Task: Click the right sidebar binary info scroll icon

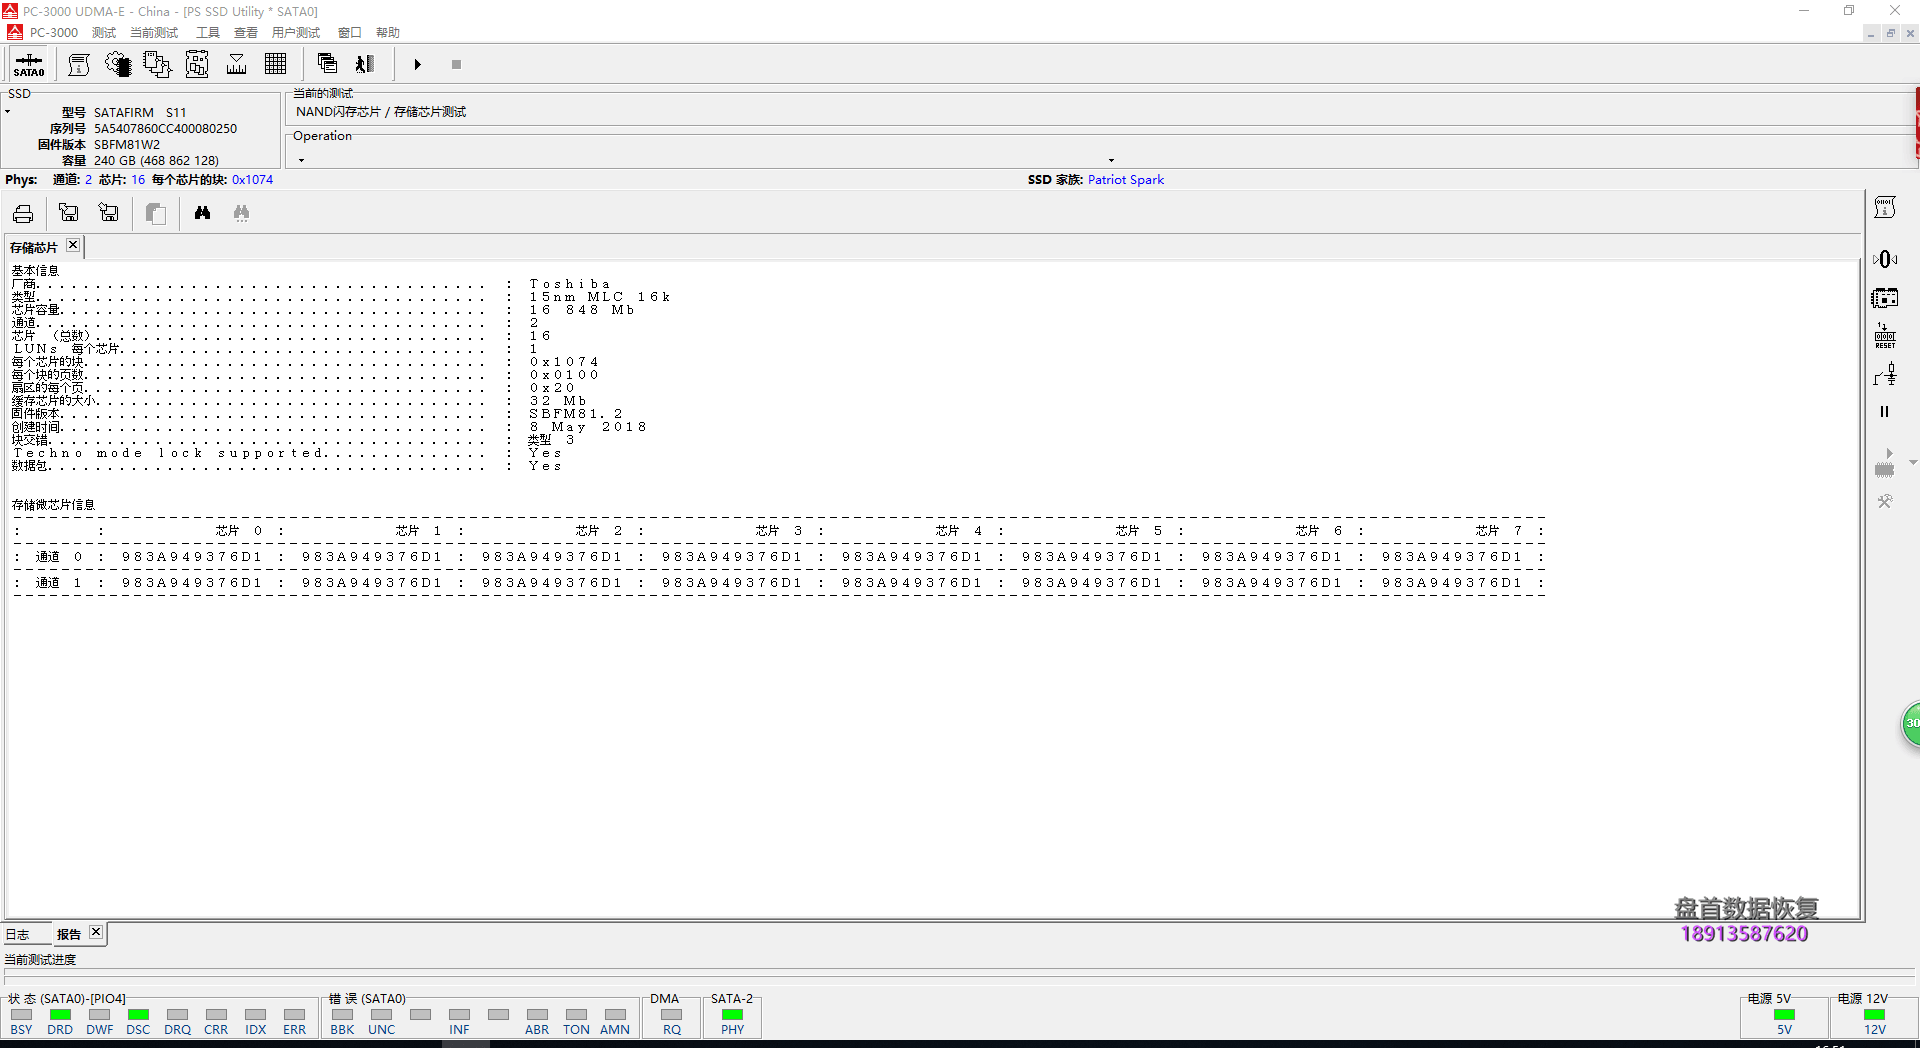Action: point(1885,208)
